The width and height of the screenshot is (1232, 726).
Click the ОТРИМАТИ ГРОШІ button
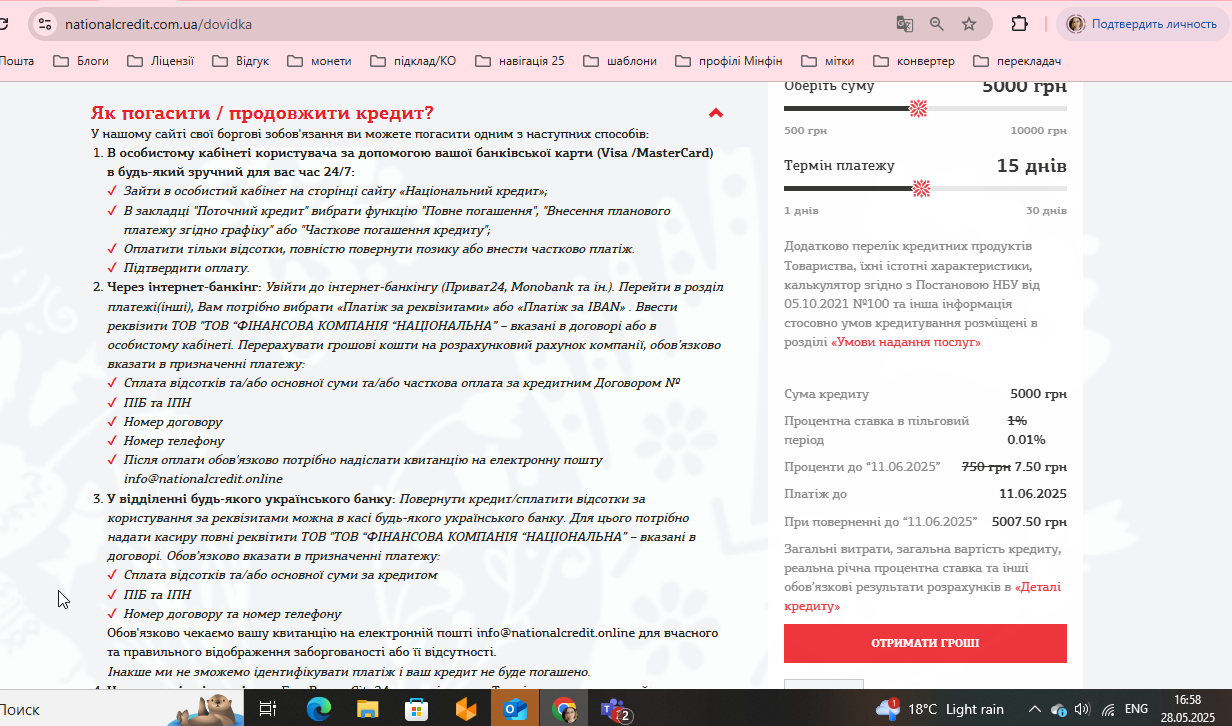tap(925, 643)
